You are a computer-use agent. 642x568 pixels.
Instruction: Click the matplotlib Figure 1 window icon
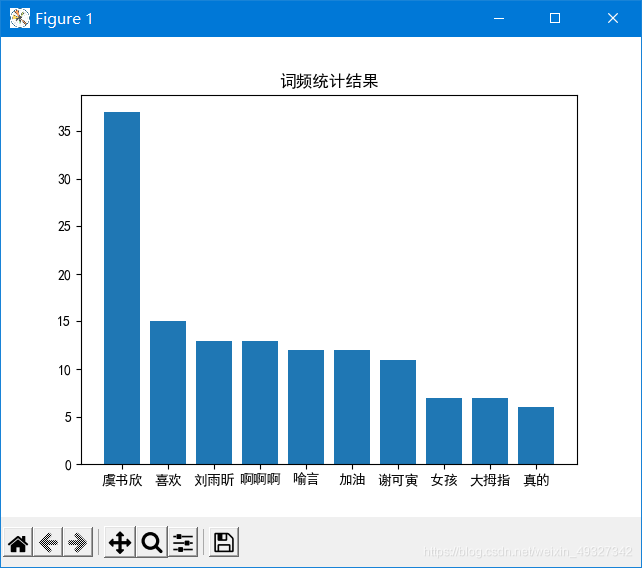(x=20, y=18)
